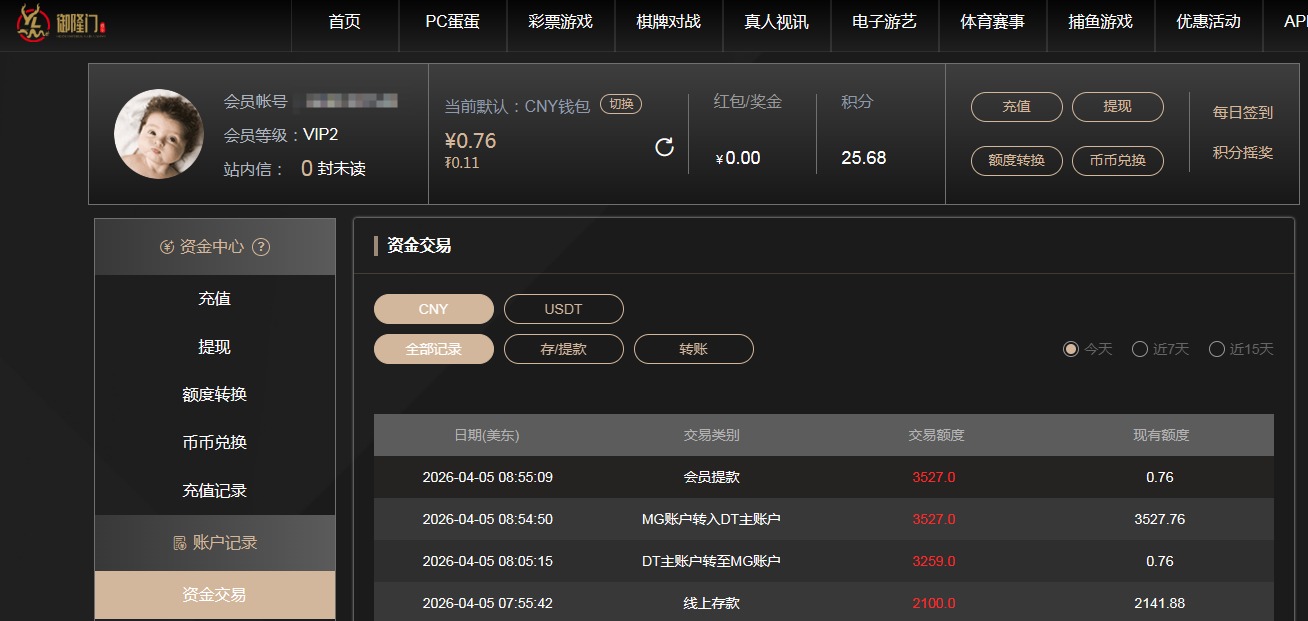Screen dimensions: 1308x621
Task: Switch to the 存/提款 records tab
Action: pos(564,349)
